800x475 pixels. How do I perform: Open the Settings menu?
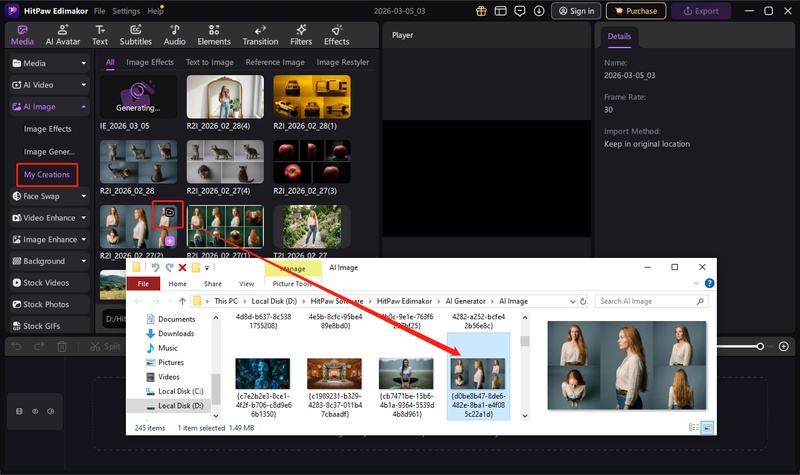tap(126, 10)
